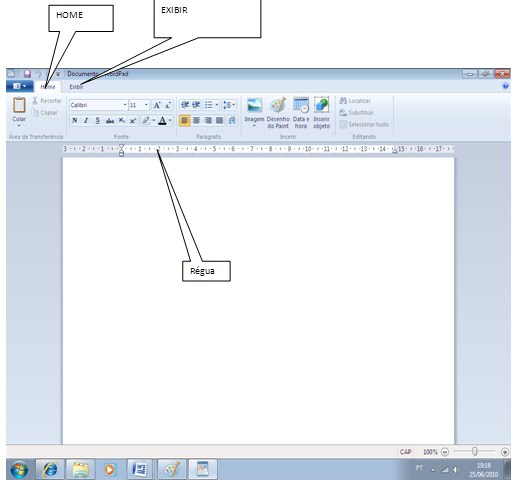519x488 pixels.
Task: Click Inserir objeto
Action: pyautogui.click(x=321, y=113)
